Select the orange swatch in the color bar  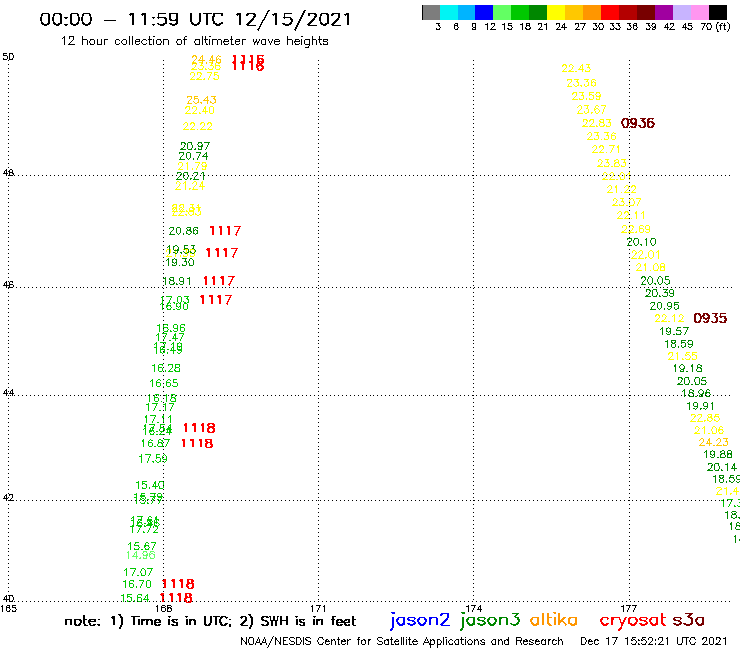point(592,12)
